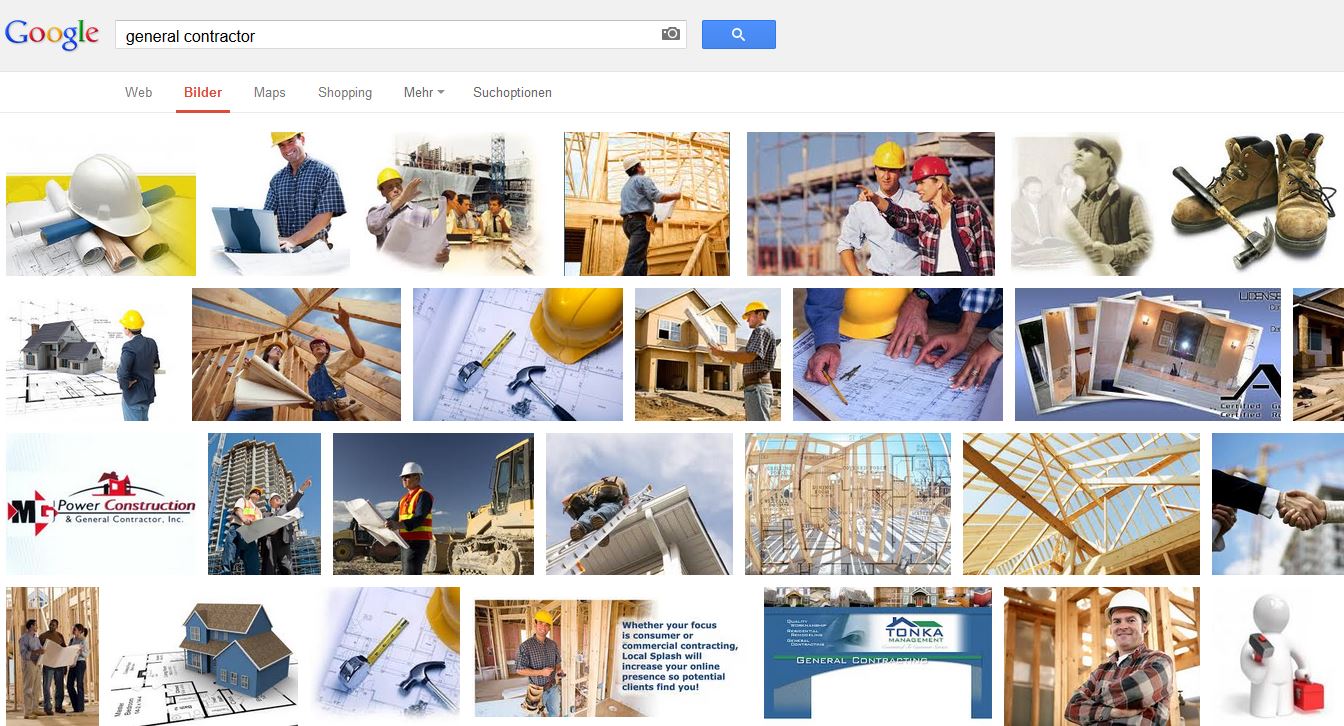Switch to the Web tab
This screenshot has width=1344, height=726.
pos(138,92)
